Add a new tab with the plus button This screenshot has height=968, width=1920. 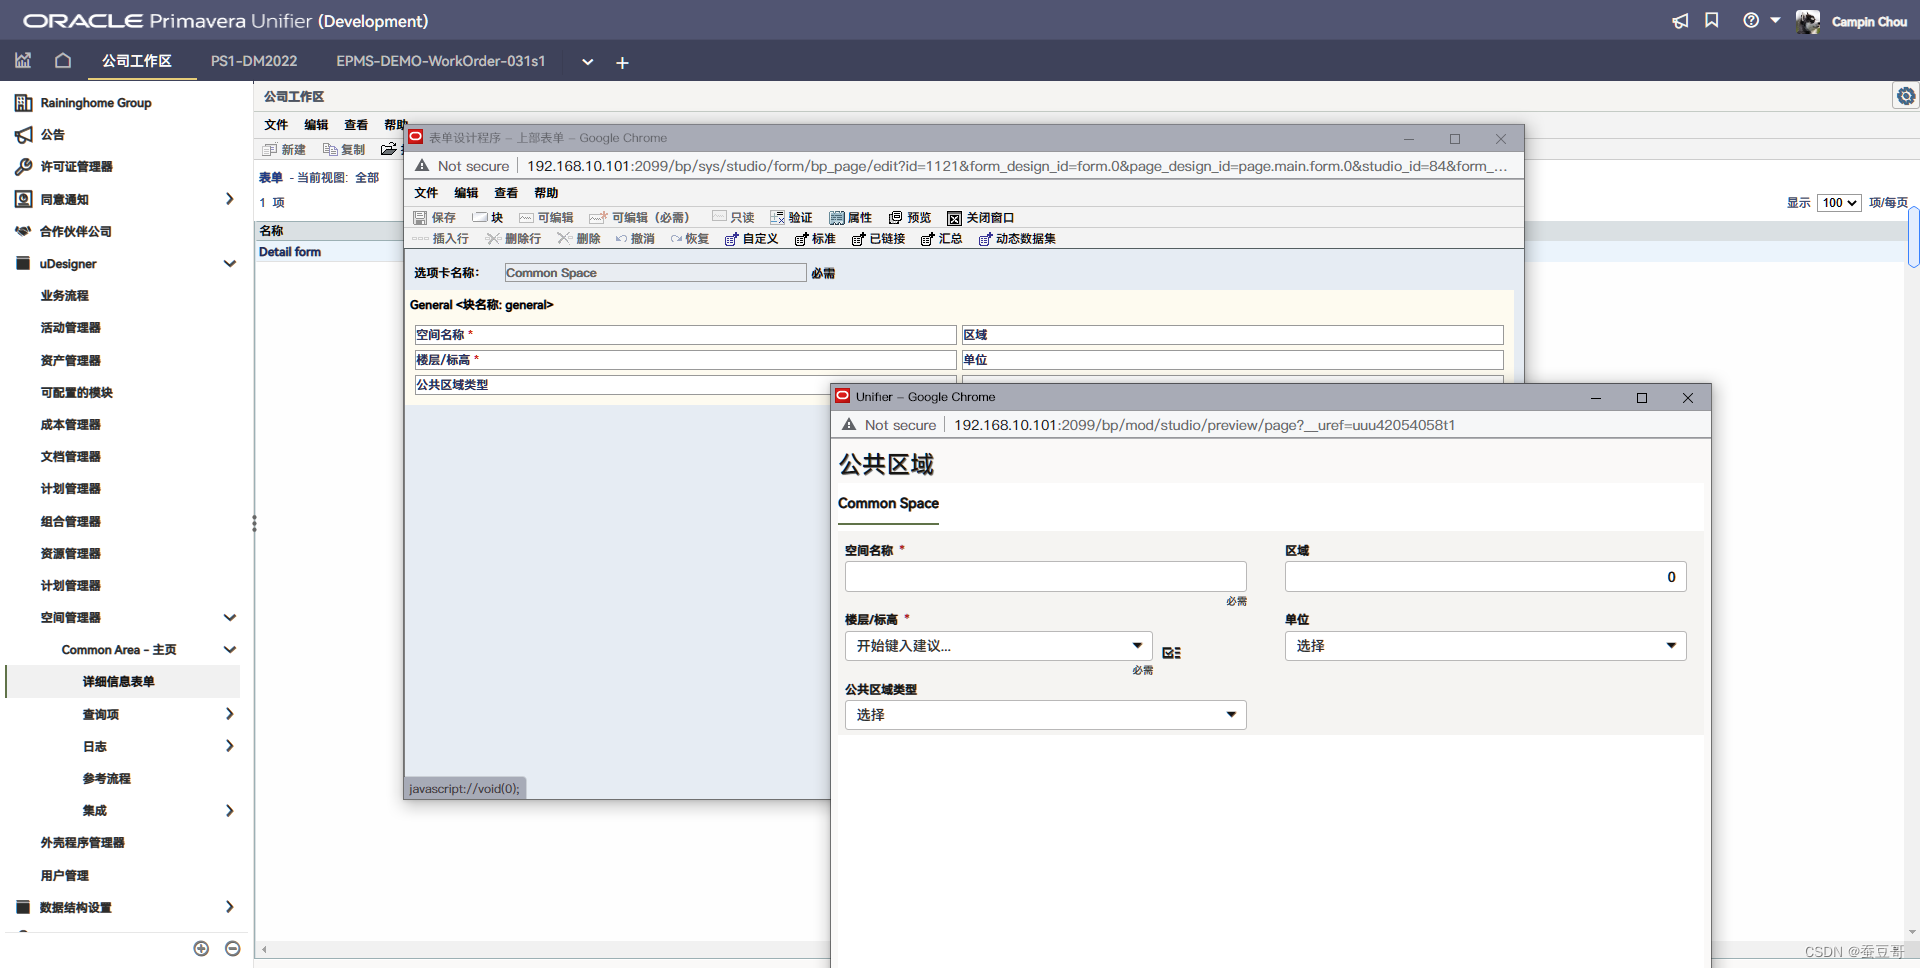622,63
